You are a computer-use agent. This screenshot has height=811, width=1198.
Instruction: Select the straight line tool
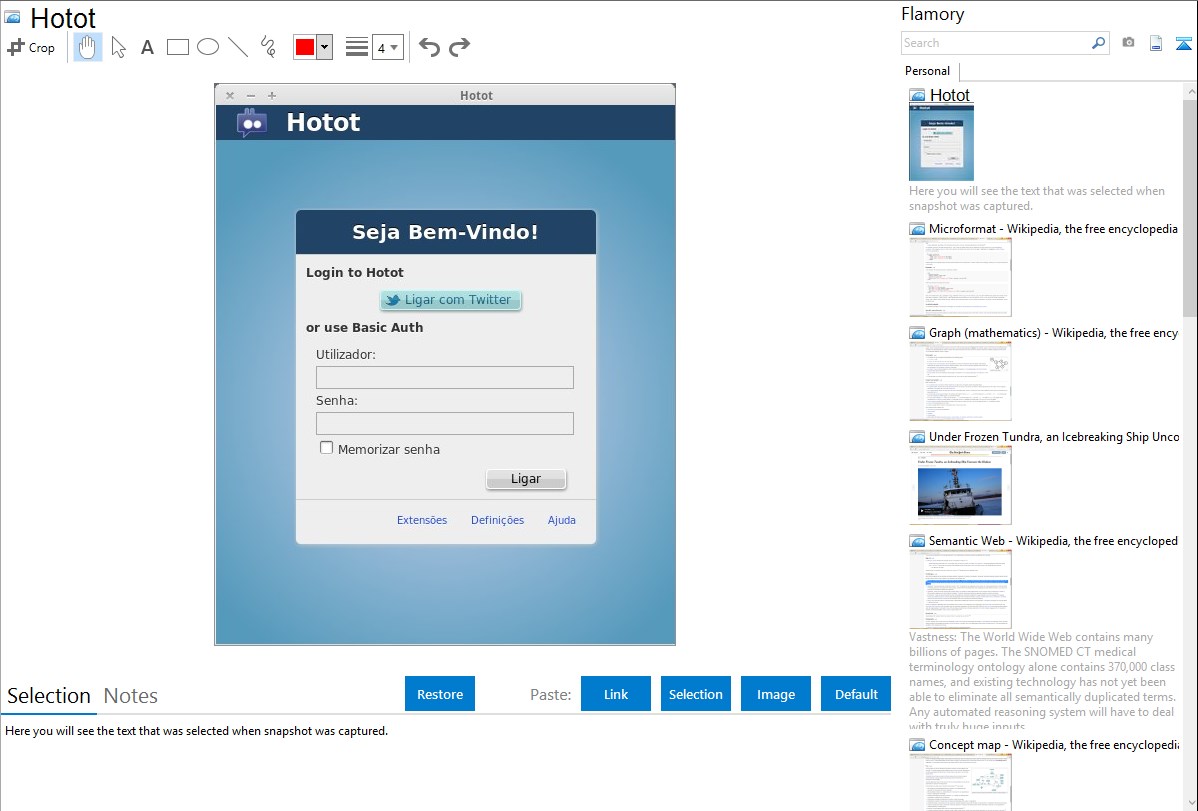(x=238, y=47)
